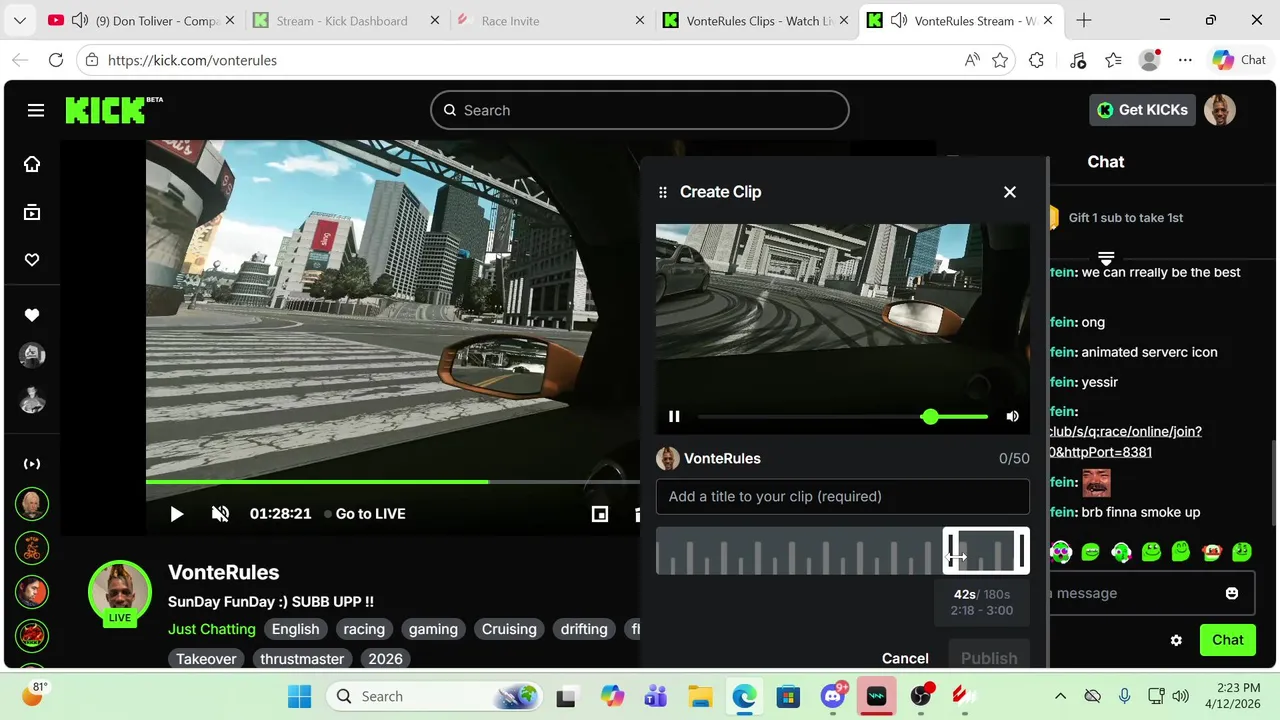Screen dimensions: 1280x720
Task: Open the media control music icon
Action: pyautogui.click(x=1077, y=60)
